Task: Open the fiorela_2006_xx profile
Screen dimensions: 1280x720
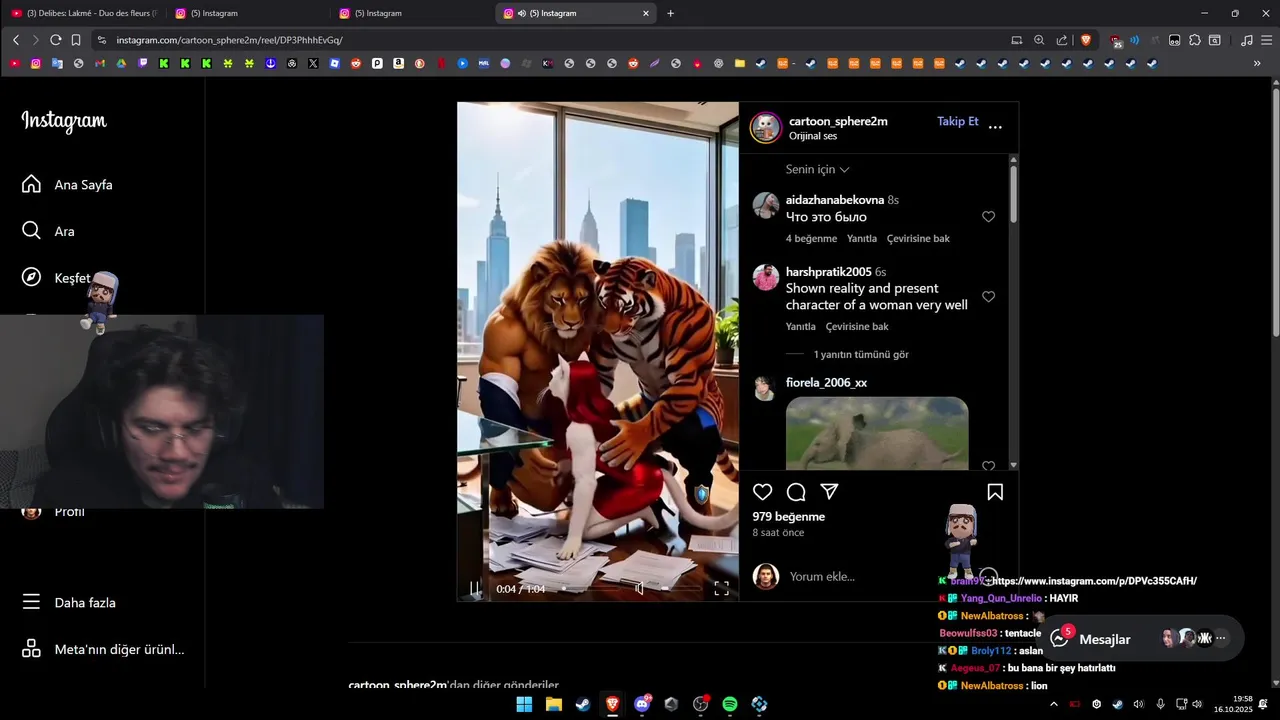Action: click(826, 383)
